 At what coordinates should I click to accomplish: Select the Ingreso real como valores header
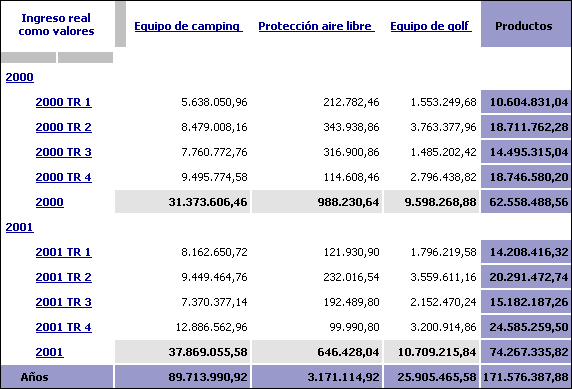57,24
